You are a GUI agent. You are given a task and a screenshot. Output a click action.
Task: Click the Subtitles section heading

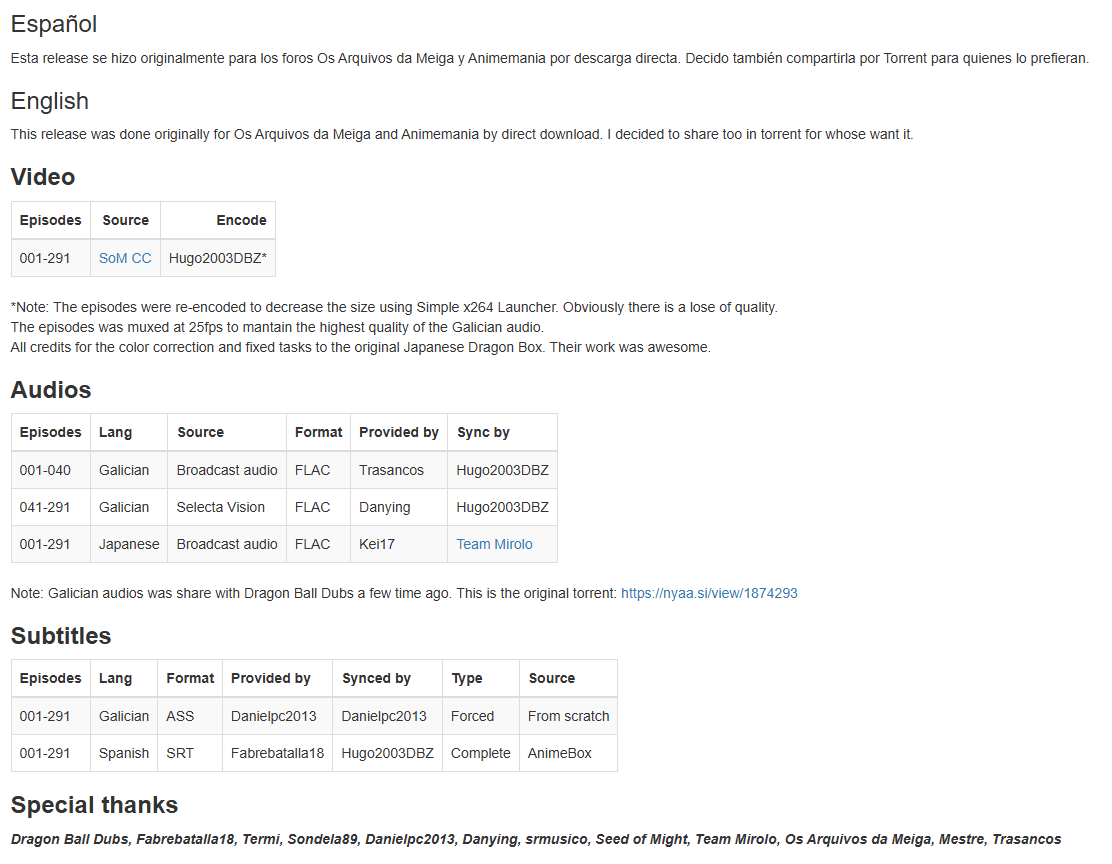(61, 636)
